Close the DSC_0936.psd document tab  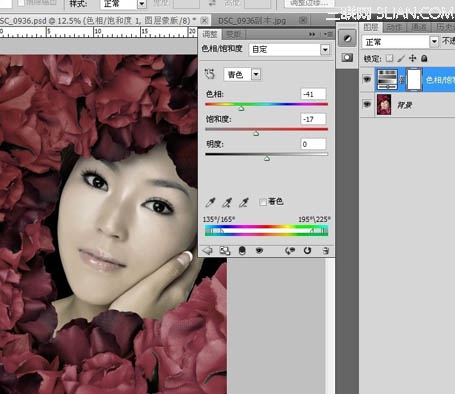205,21
